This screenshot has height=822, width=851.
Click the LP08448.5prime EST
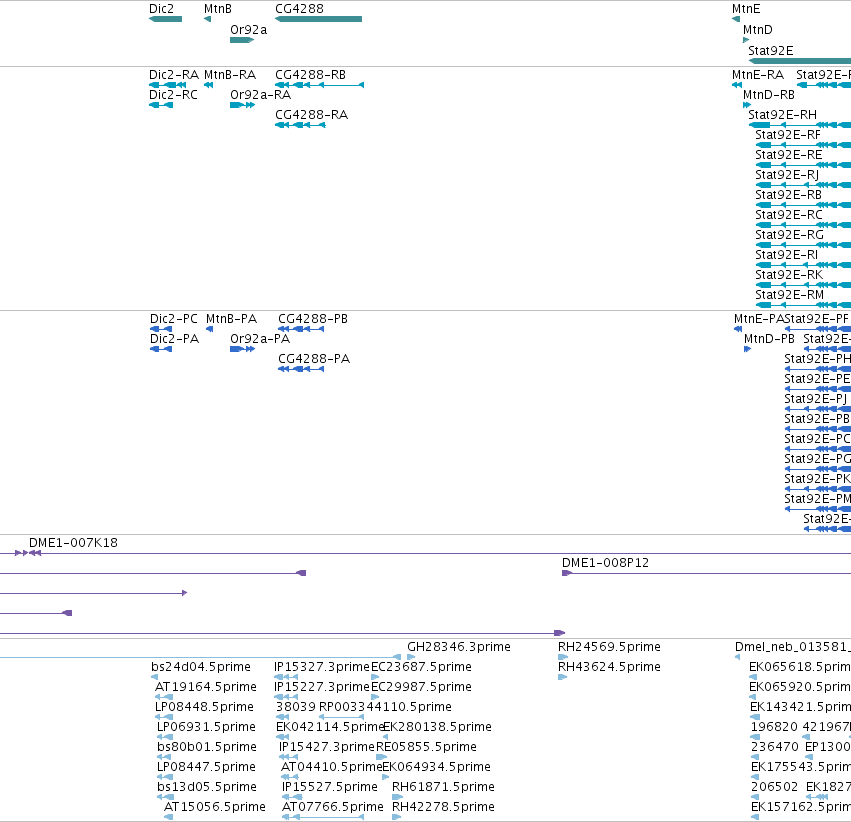[x=164, y=717]
